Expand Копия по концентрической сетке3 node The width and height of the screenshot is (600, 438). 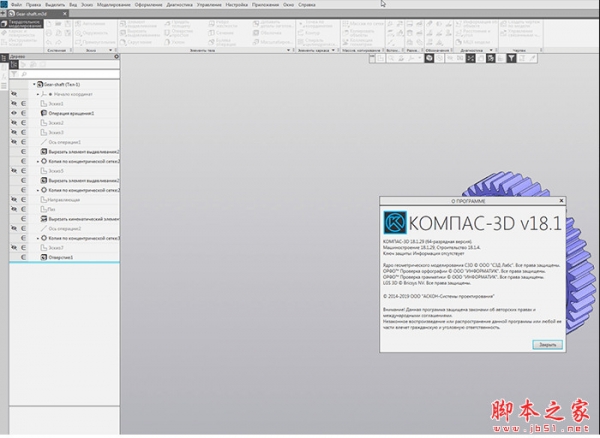click(x=37, y=237)
